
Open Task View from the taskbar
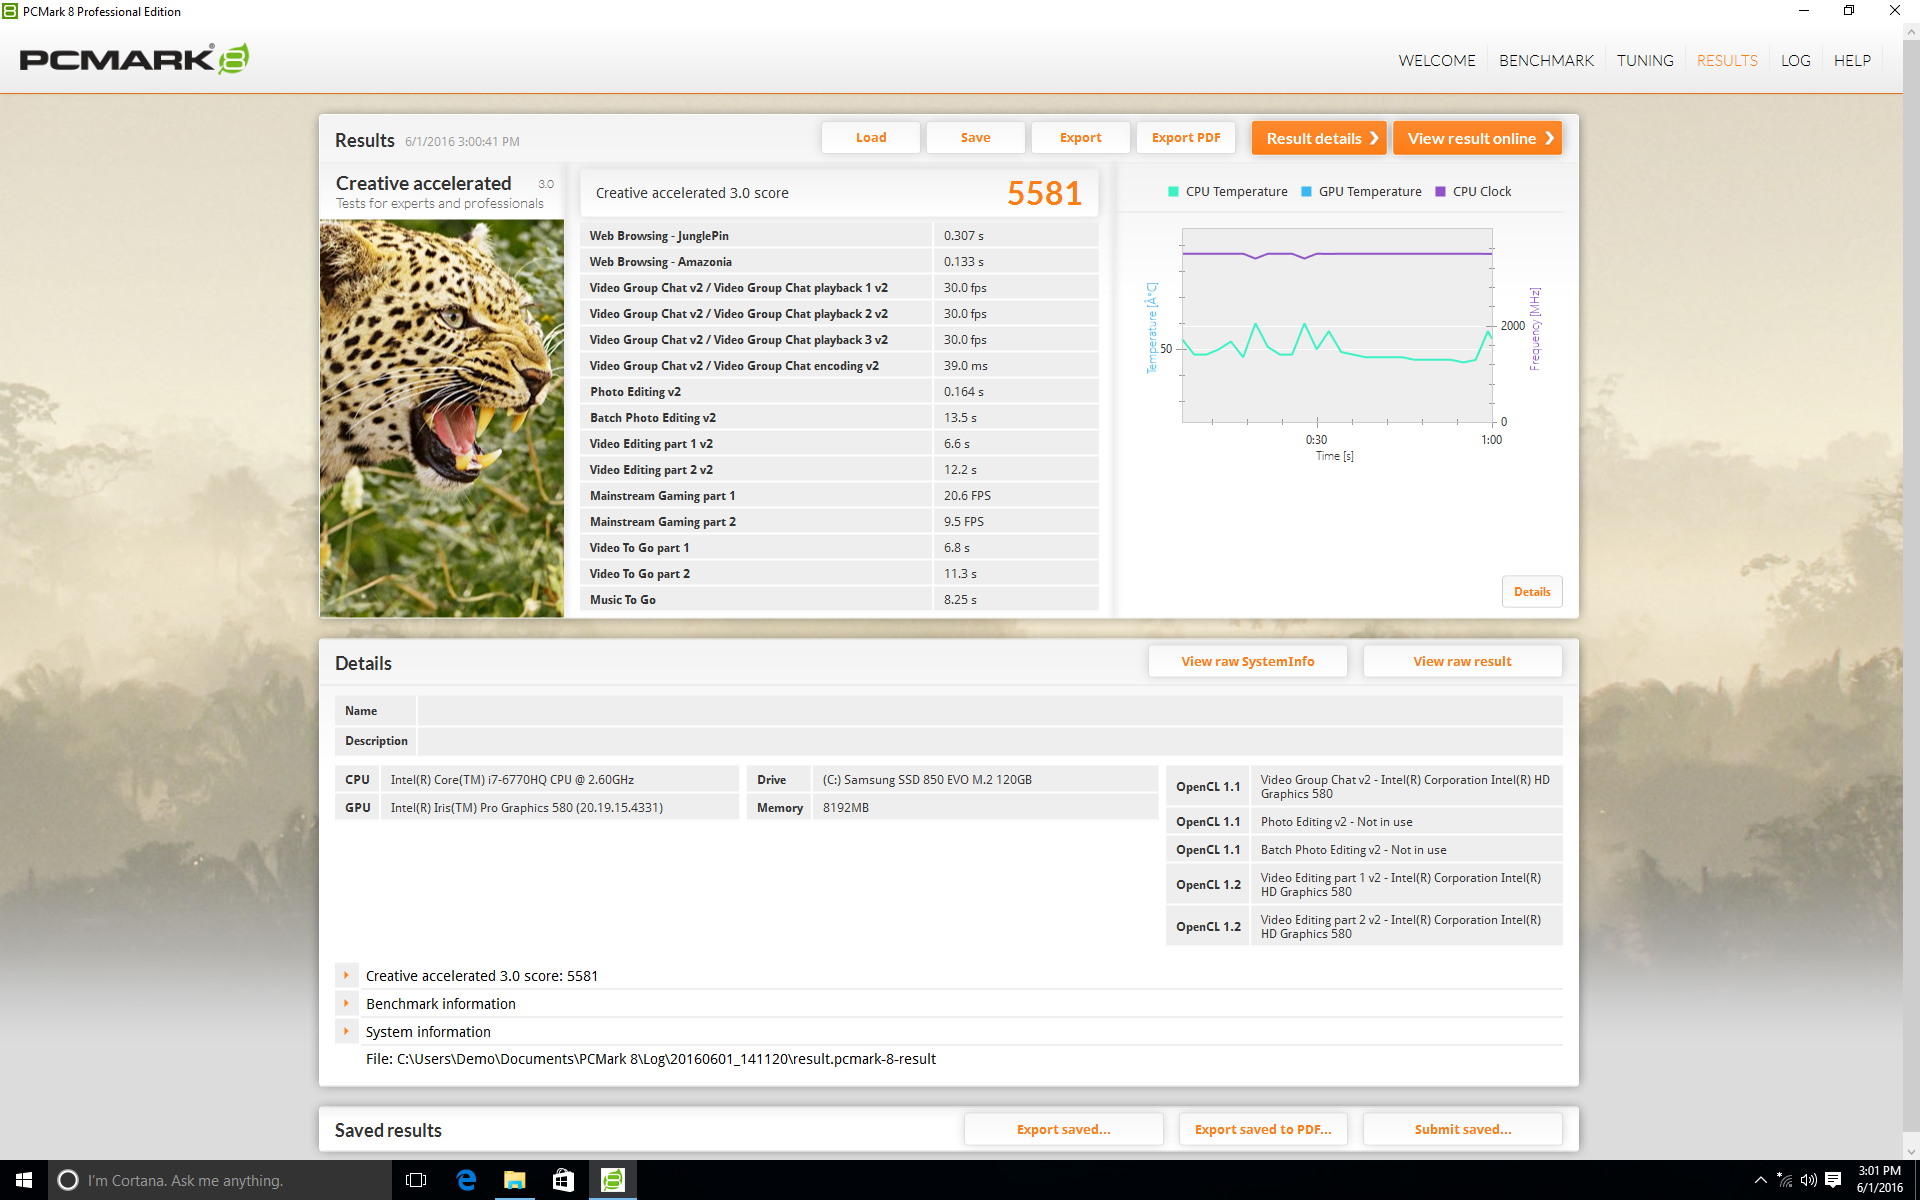coord(416,1180)
